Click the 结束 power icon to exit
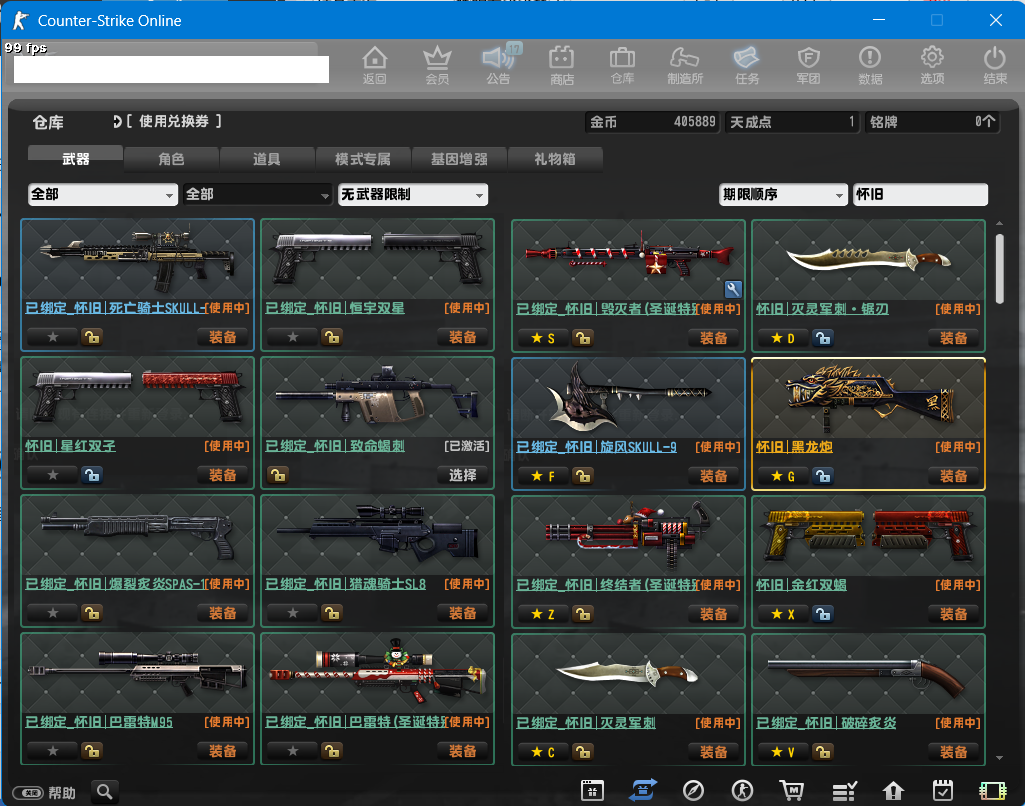This screenshot has width=1025, height=806. pyautogui.click(x=995, y=65)
